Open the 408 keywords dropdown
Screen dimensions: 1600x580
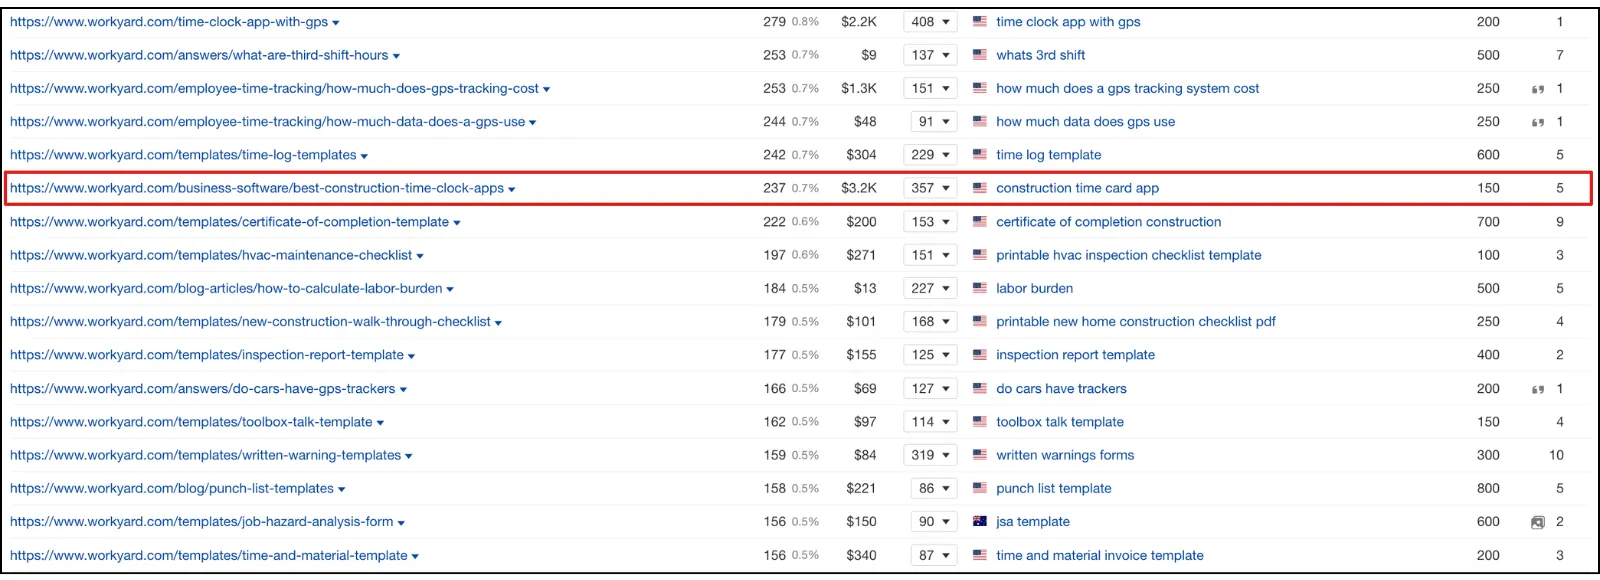click(x=930, y=22)
